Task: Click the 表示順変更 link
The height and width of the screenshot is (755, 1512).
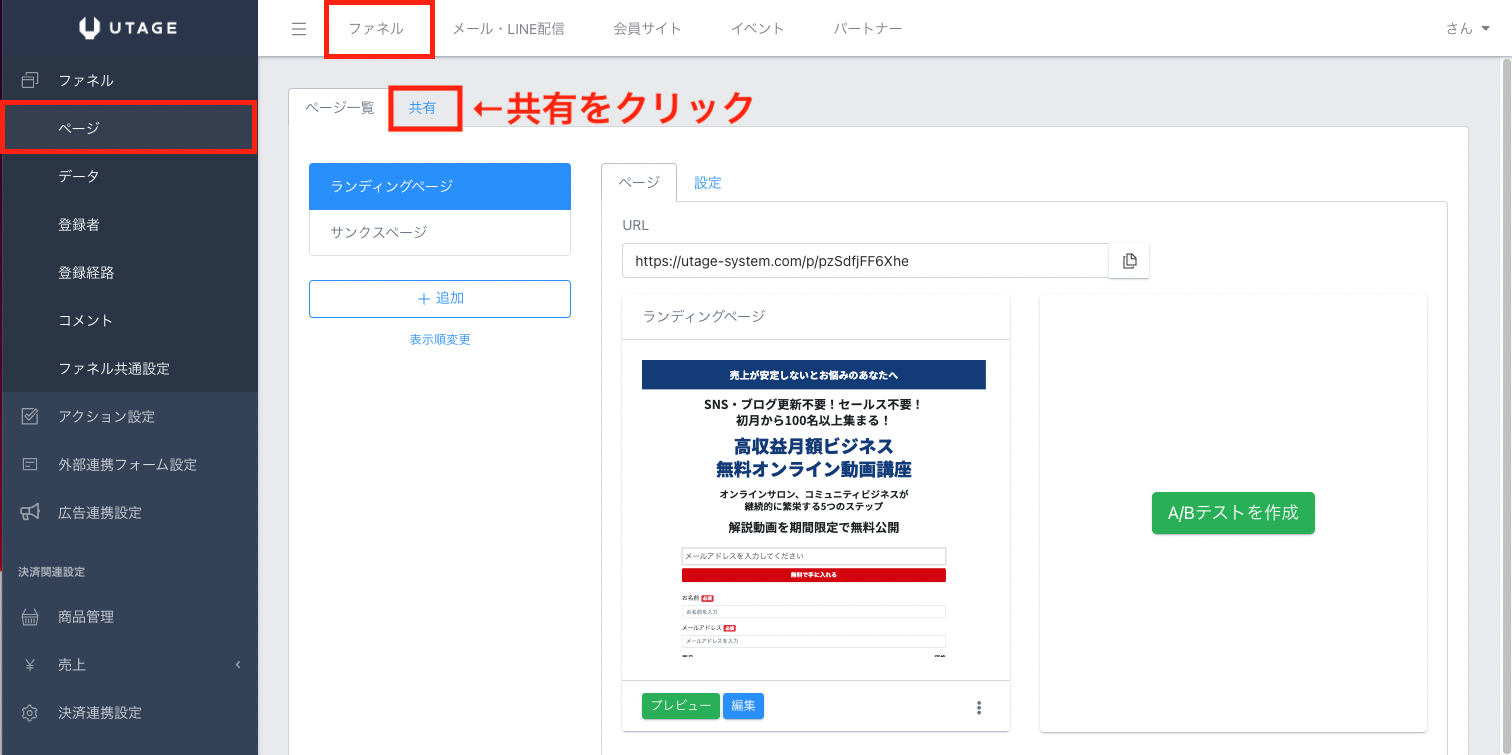Action: 440,340
